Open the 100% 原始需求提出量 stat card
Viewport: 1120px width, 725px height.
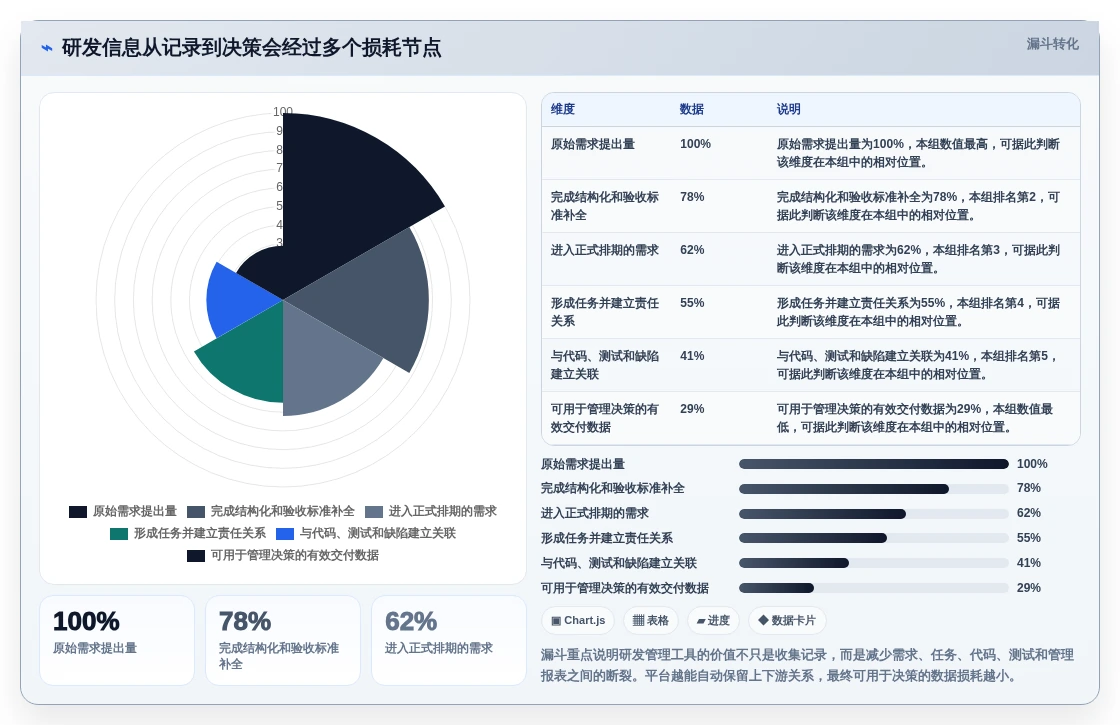pyautogui.click(x=117, y=641)
